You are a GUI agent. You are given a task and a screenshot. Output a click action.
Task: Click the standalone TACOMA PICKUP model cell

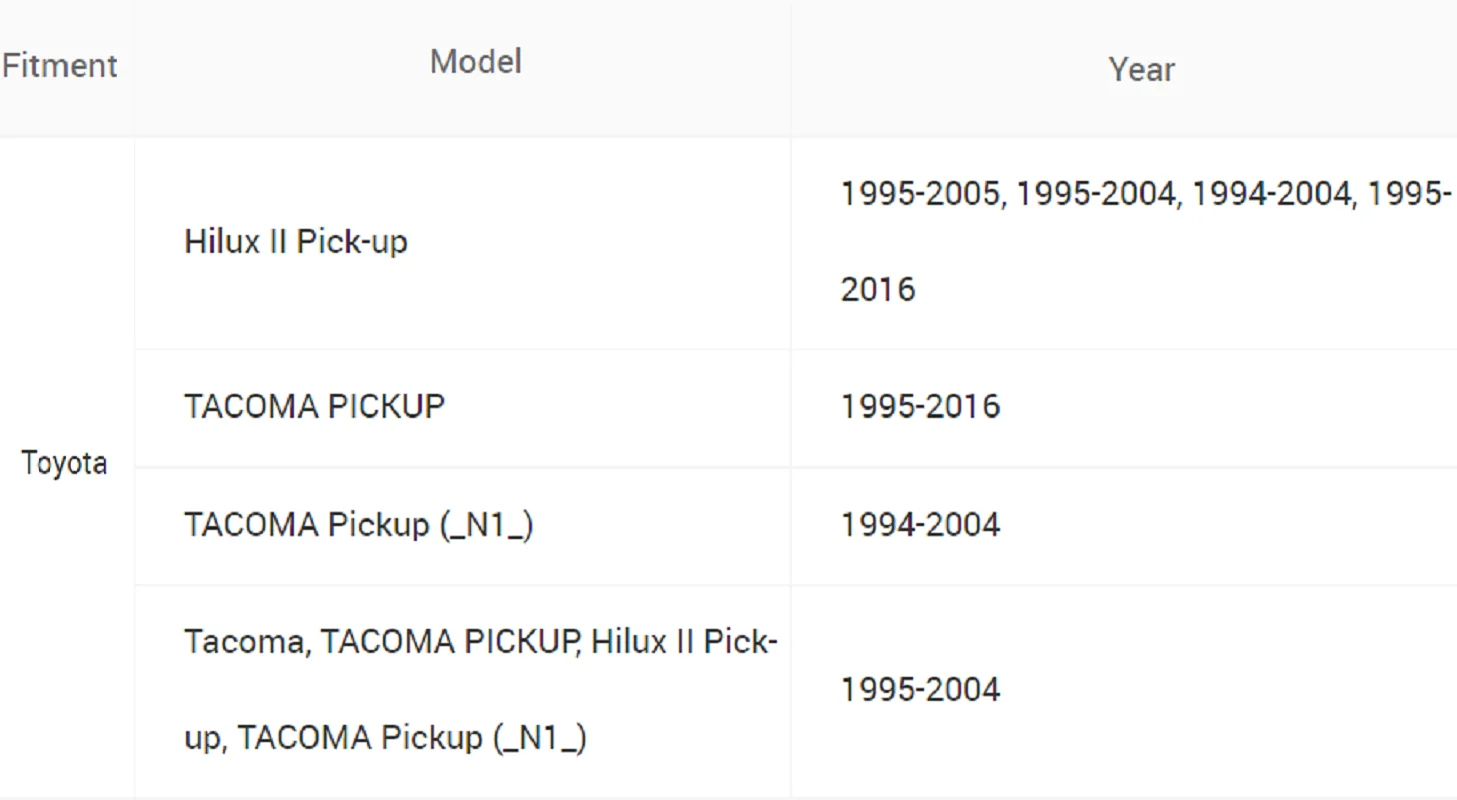coord(314,407)
